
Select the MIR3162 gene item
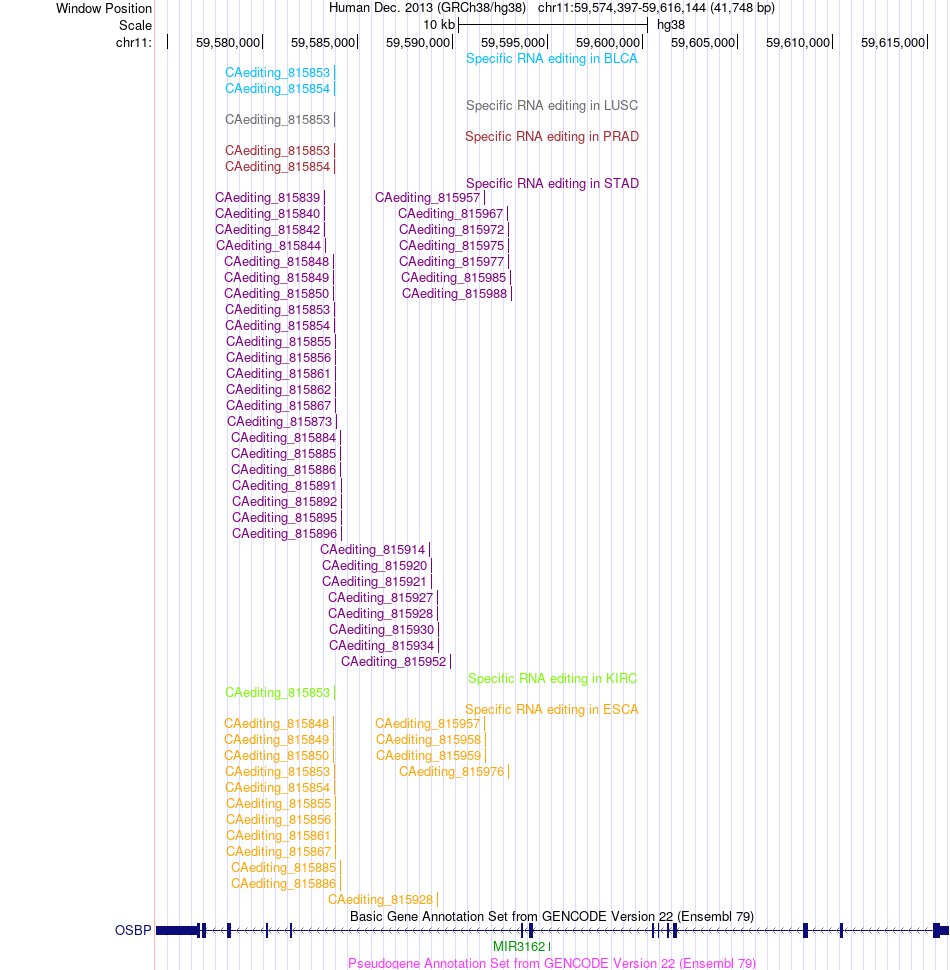519,946
